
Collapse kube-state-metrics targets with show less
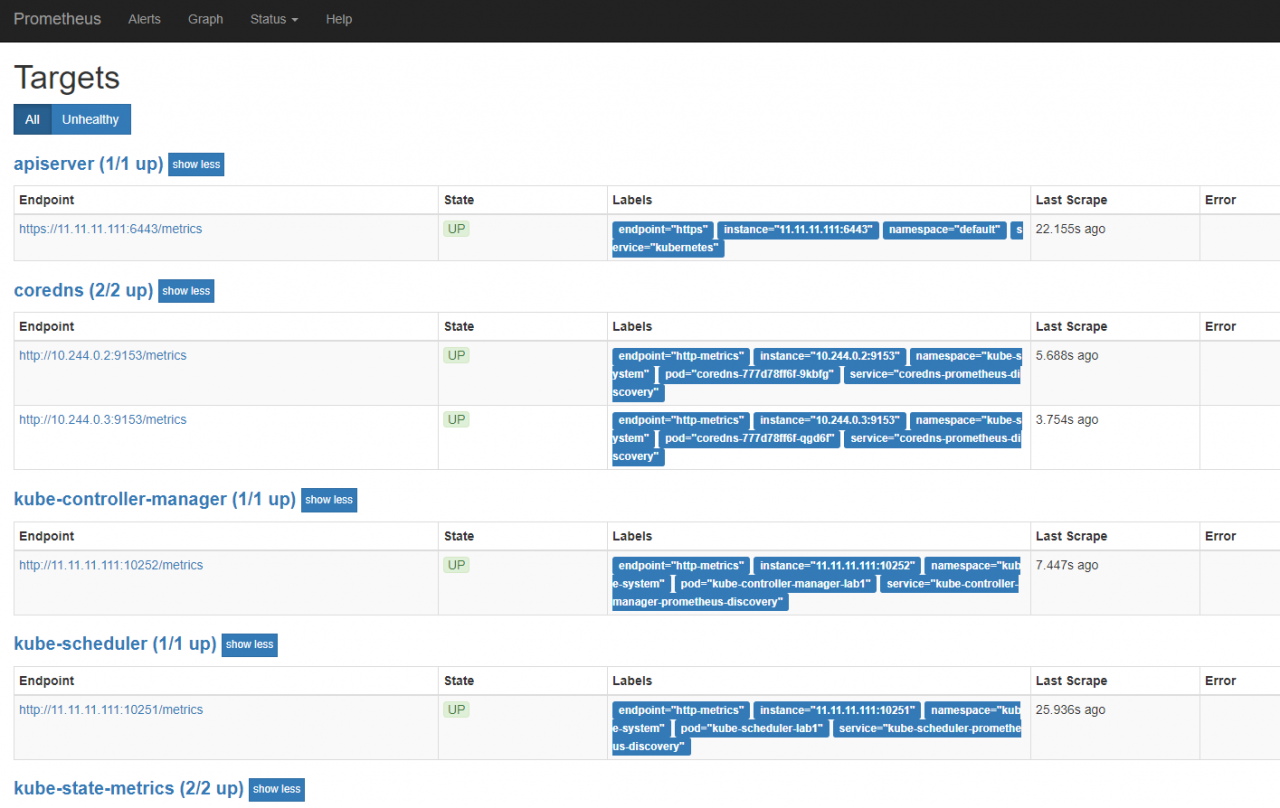click(x=276, y=789)
